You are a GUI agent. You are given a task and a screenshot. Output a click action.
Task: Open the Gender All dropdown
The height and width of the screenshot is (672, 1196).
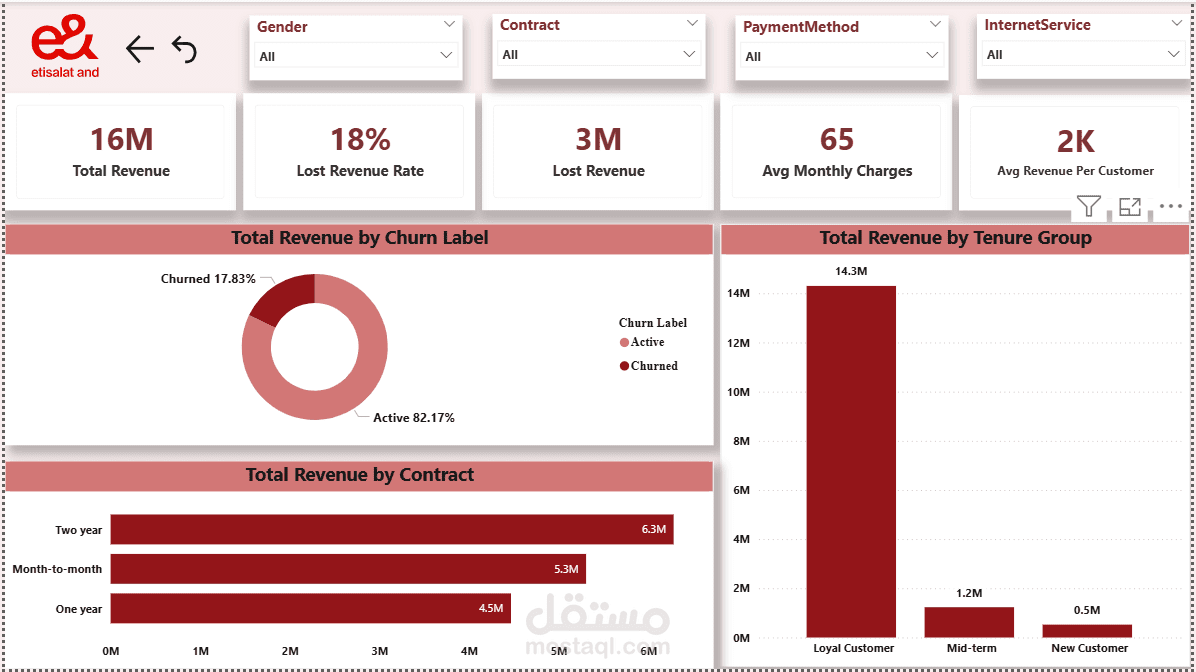[x=355, y=56]
